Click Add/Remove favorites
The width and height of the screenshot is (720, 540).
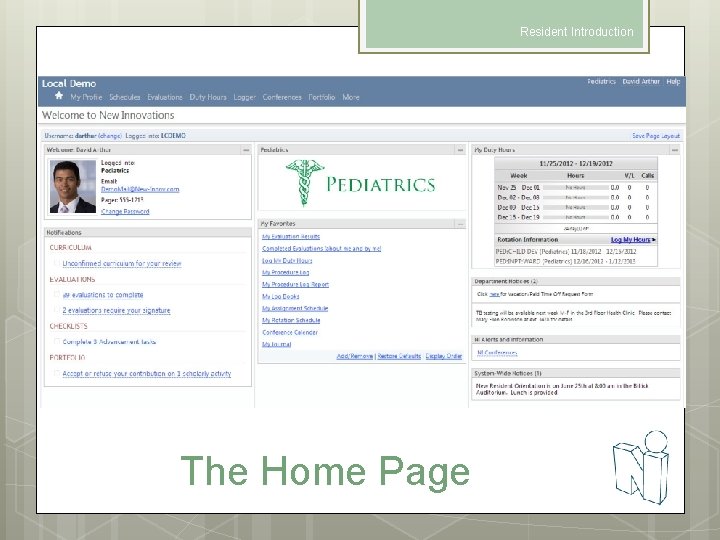[x=354, y=356]
